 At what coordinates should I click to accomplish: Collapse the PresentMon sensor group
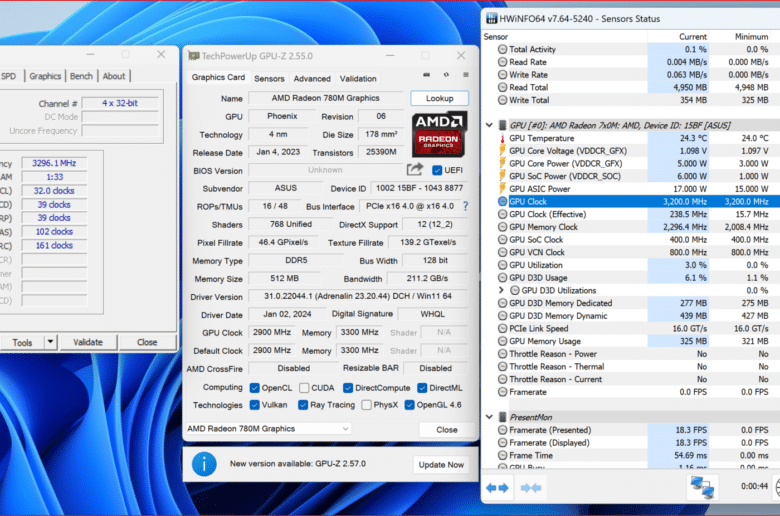489,417
